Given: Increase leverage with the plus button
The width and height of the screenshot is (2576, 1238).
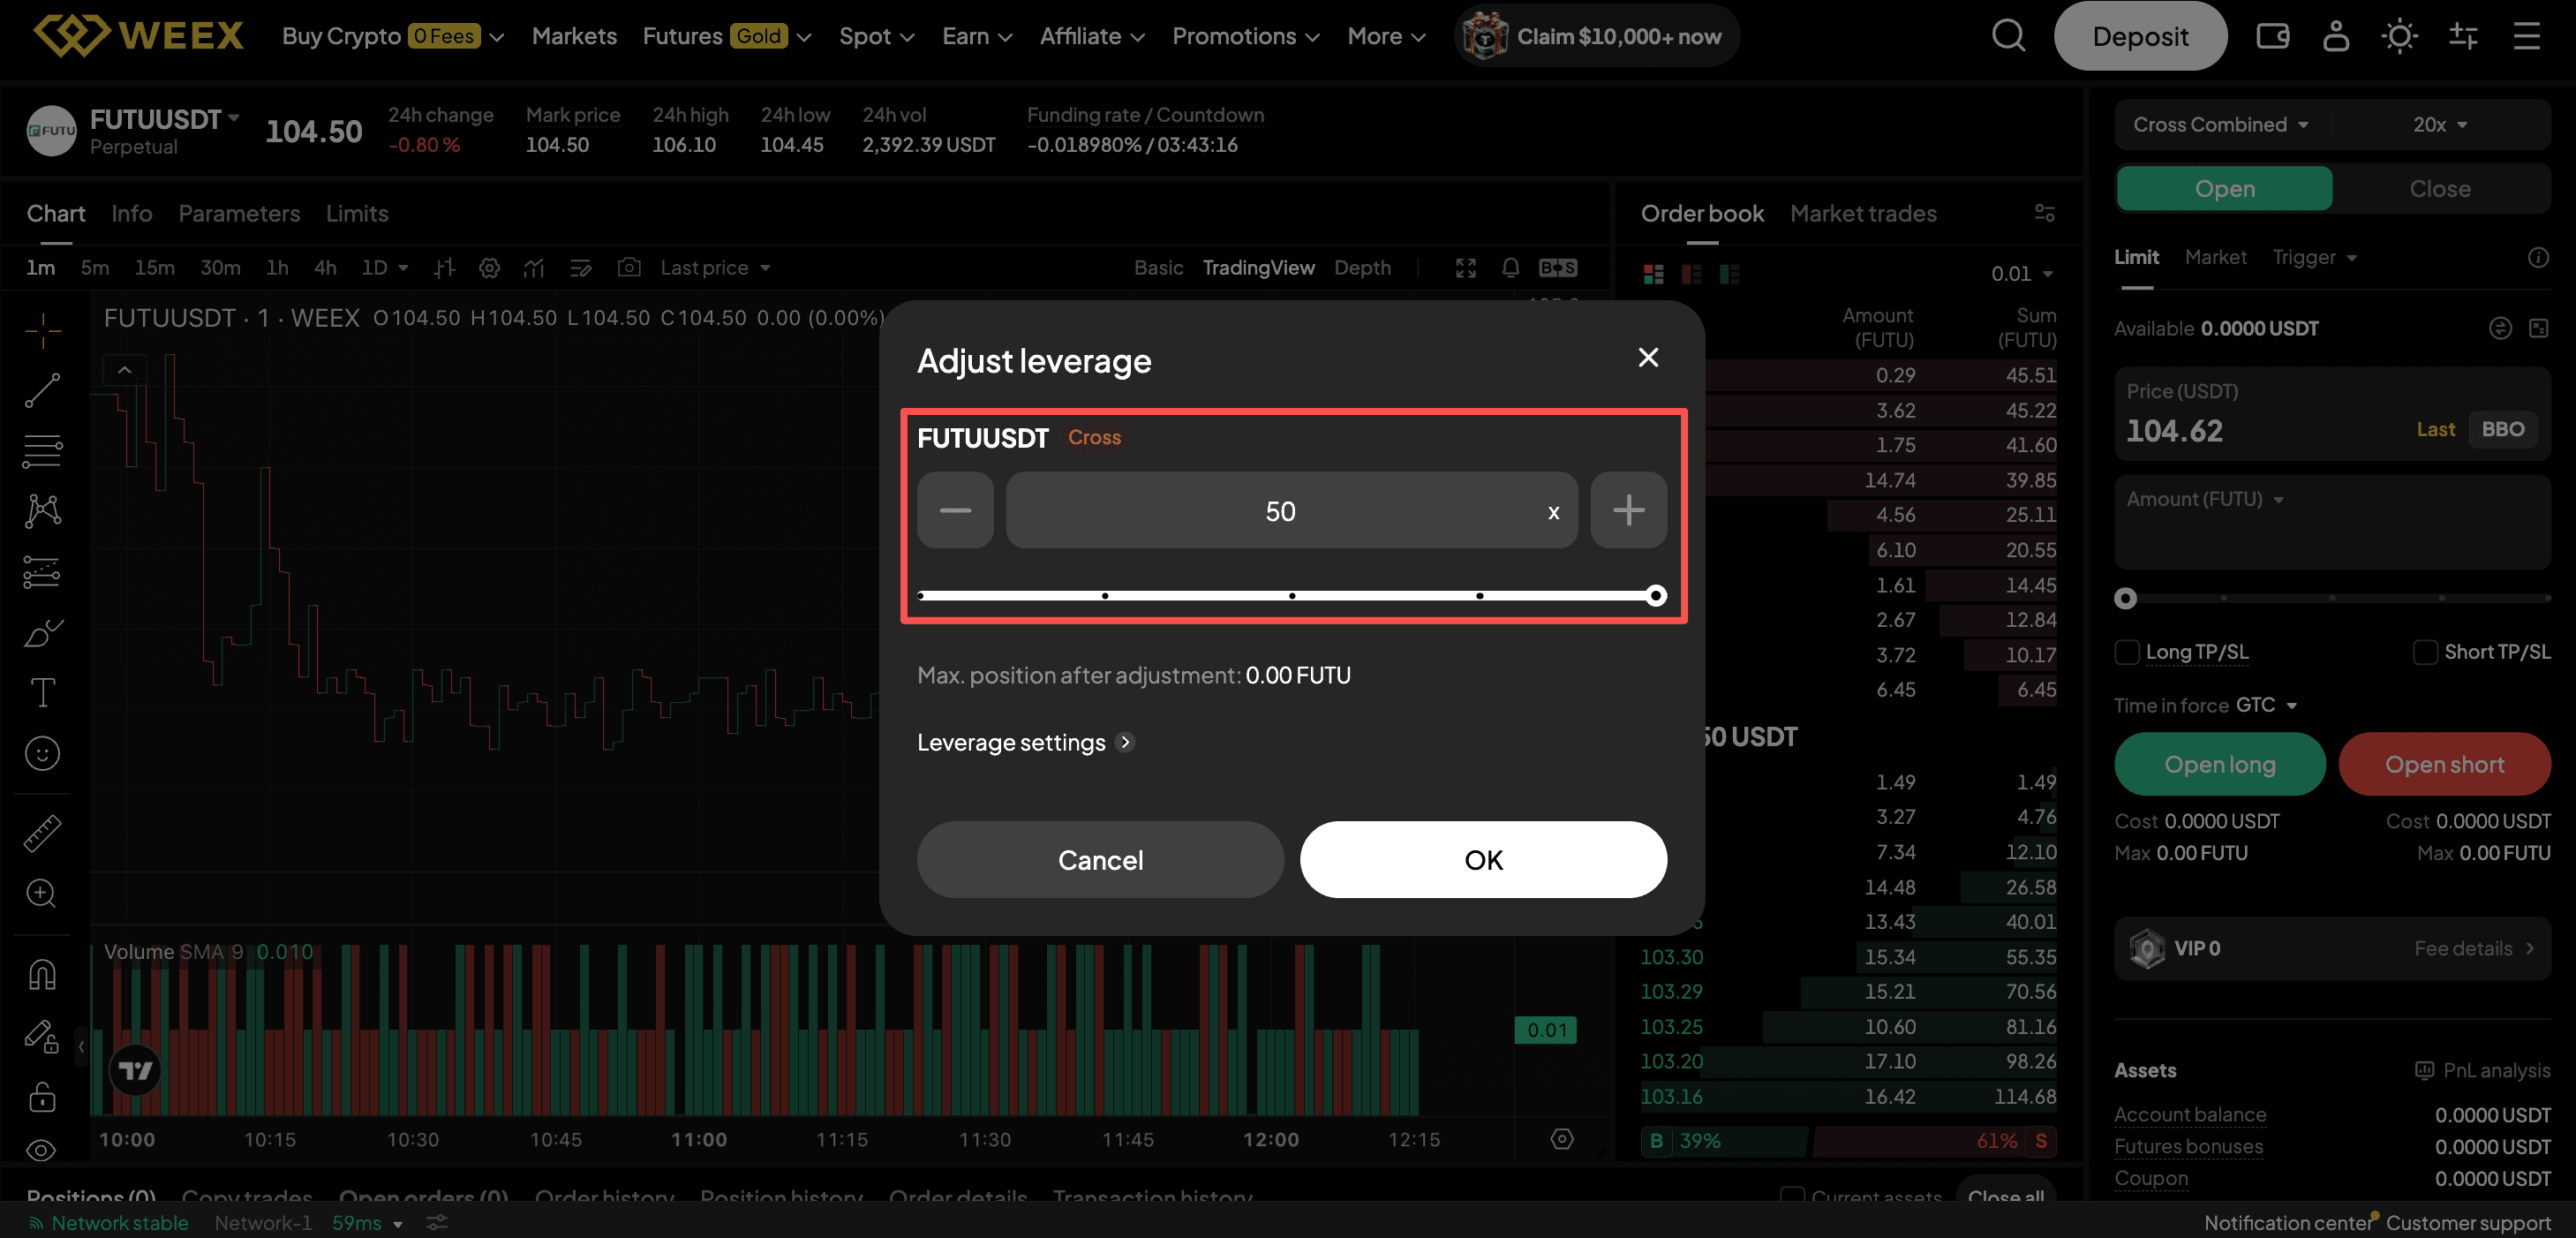Looking at the screenshot, I should [x=1628, y=510].
